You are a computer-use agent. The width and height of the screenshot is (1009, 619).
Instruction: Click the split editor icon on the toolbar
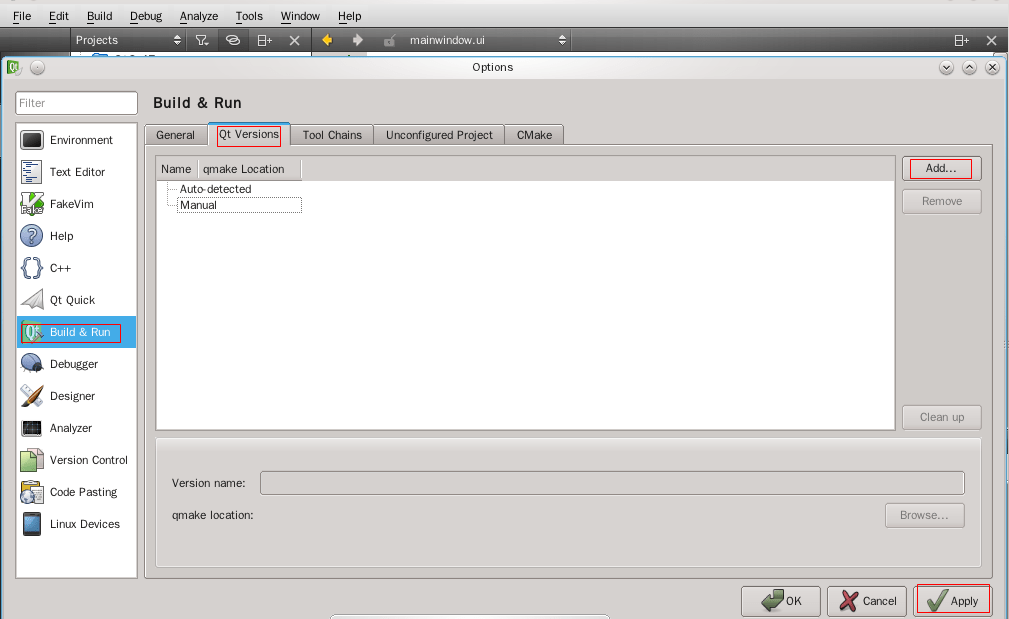pos(263,40)
